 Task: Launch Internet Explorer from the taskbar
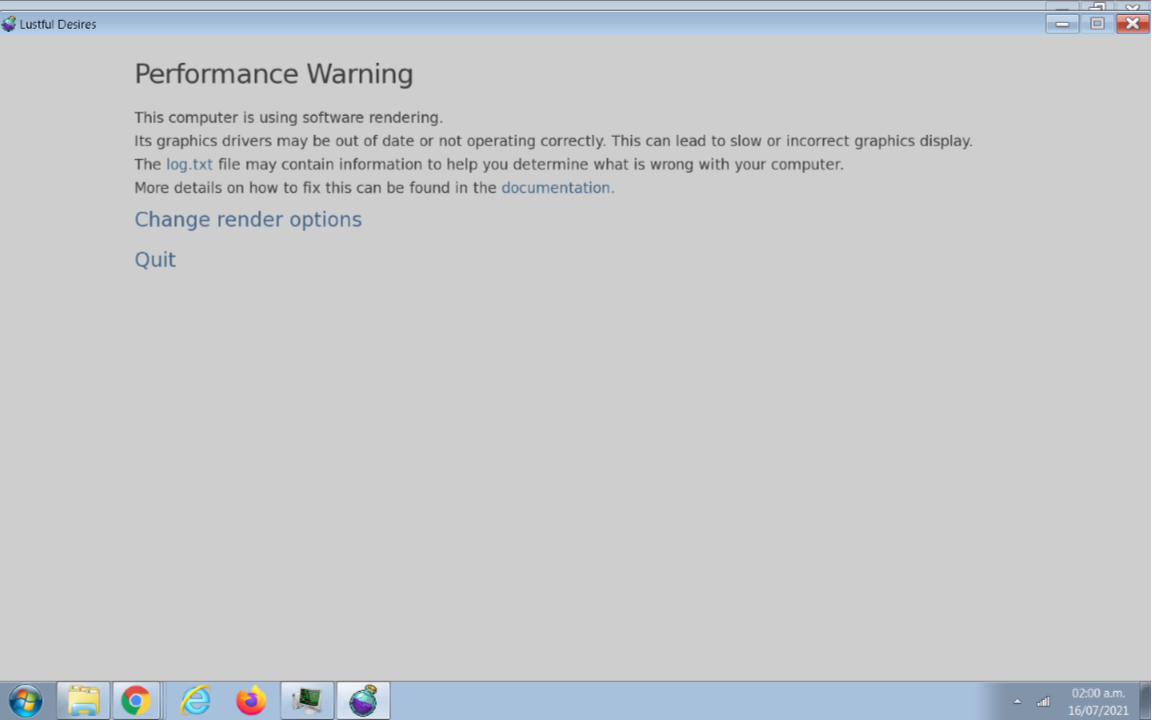pyautogui.click(x=195, y=701)
